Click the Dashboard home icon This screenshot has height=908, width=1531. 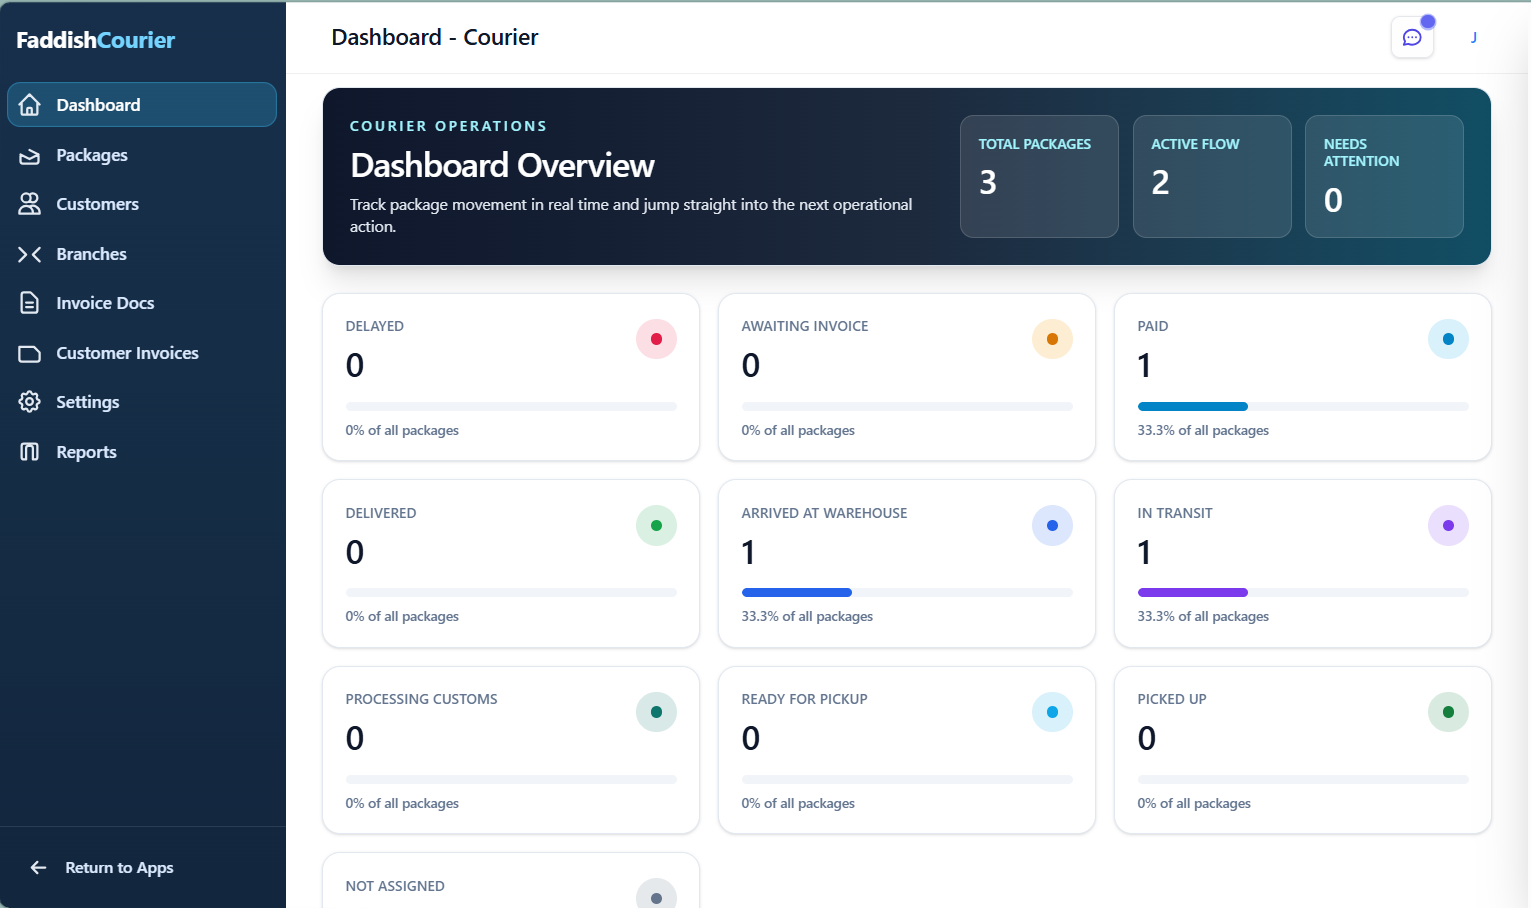tap(30, 105)
